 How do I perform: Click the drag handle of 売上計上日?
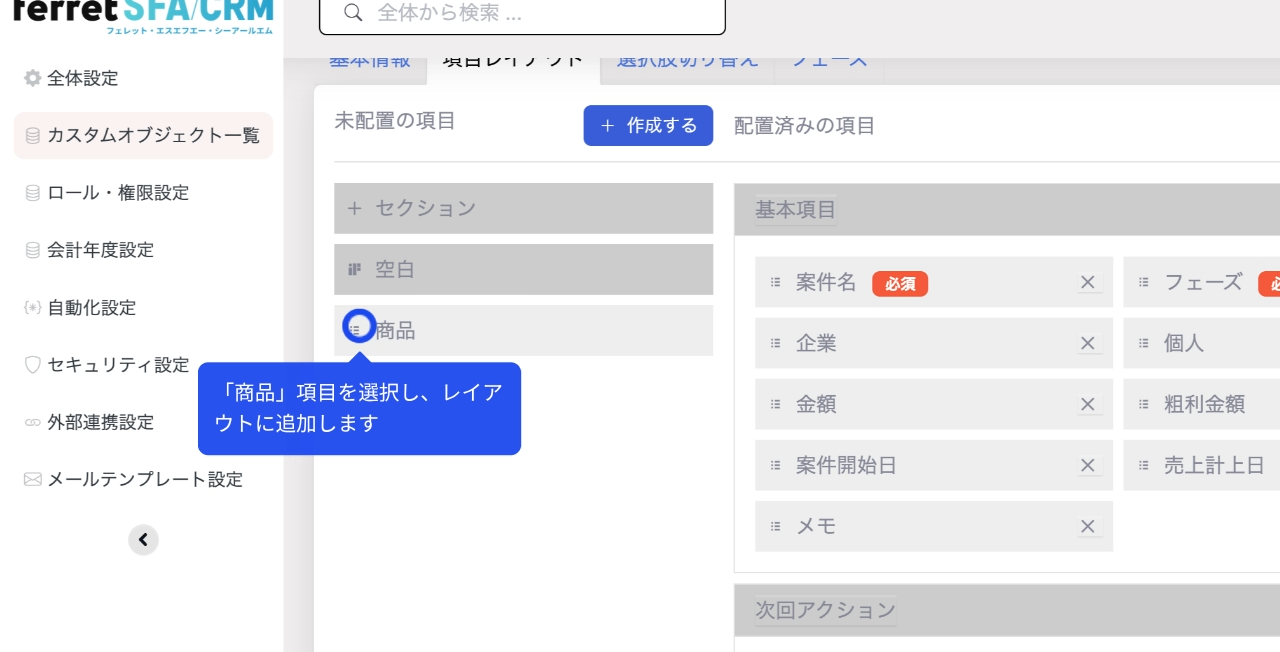tap(1144, 466)
